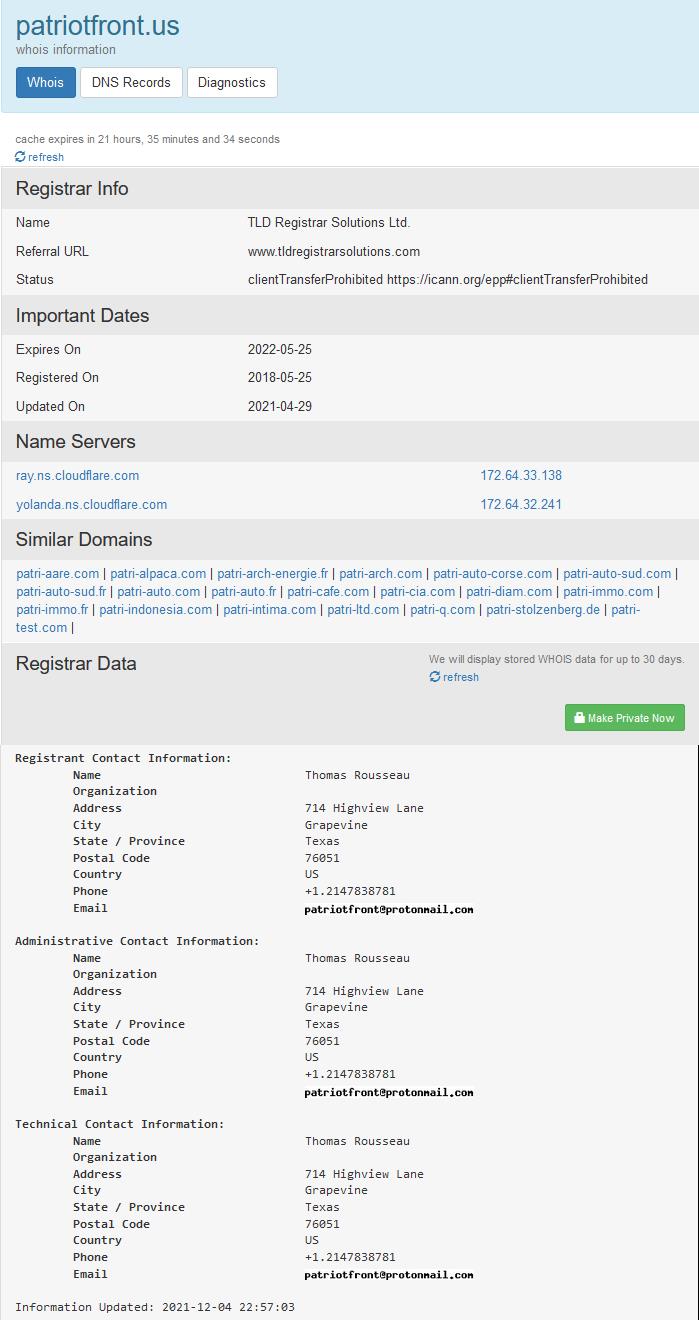The width and height of the screenshot is (699, 1320).
Task: Open similar domain patri-cia.com
Action: [x=418, y=592]
